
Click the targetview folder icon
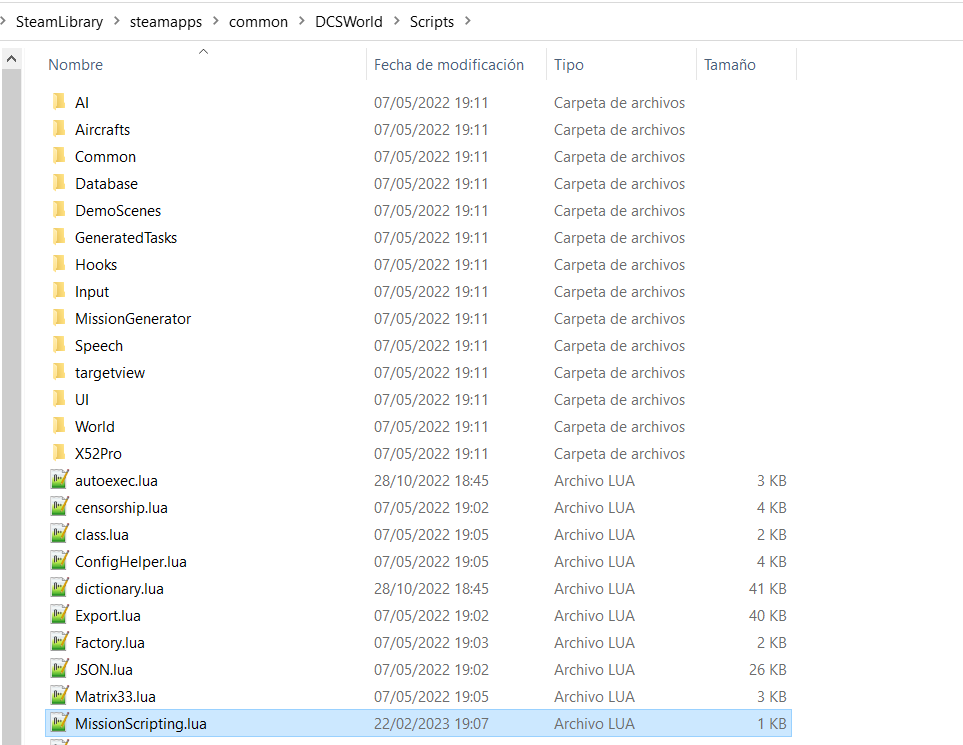59,372
